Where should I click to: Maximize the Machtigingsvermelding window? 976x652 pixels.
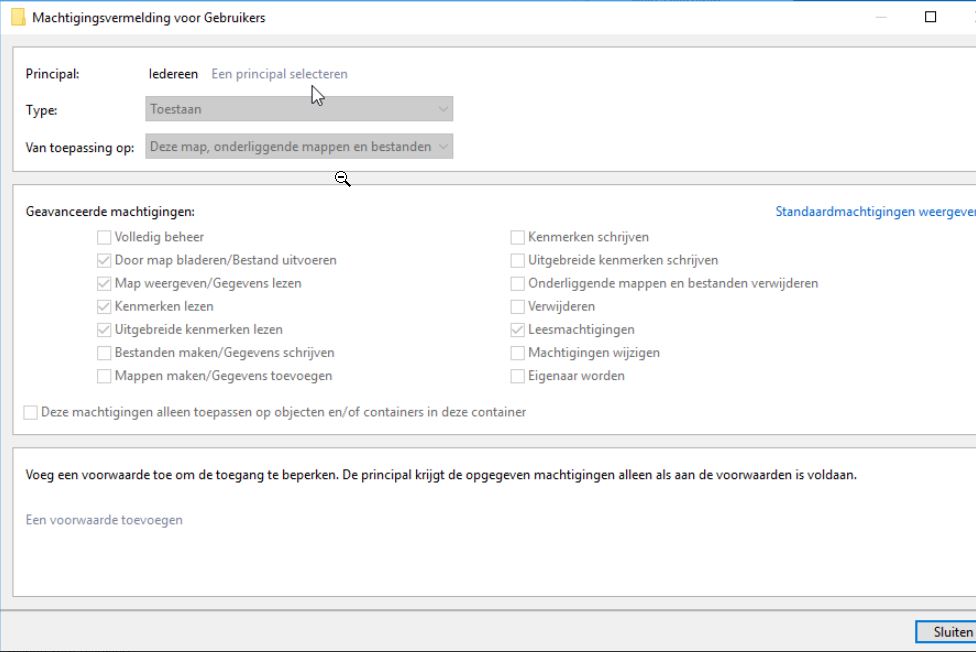931,17
